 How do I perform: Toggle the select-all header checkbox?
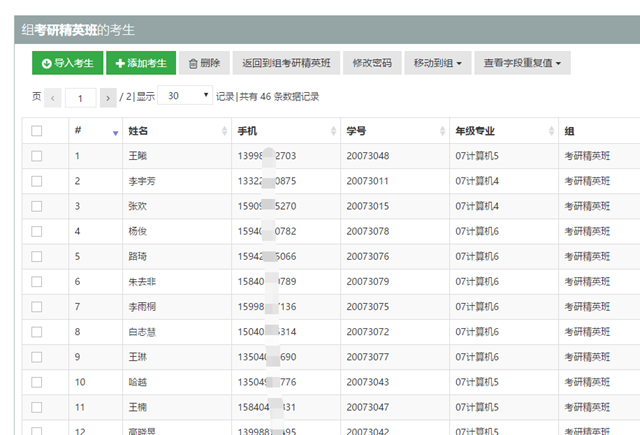(x=37, y=131)
